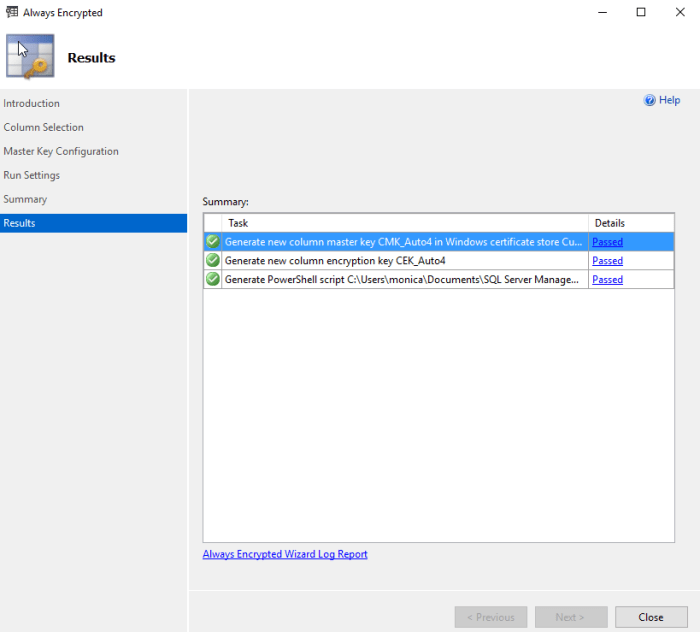
Task: Open Passed details for CEK_Auto4 encryption key
Action: pos(607,261)
